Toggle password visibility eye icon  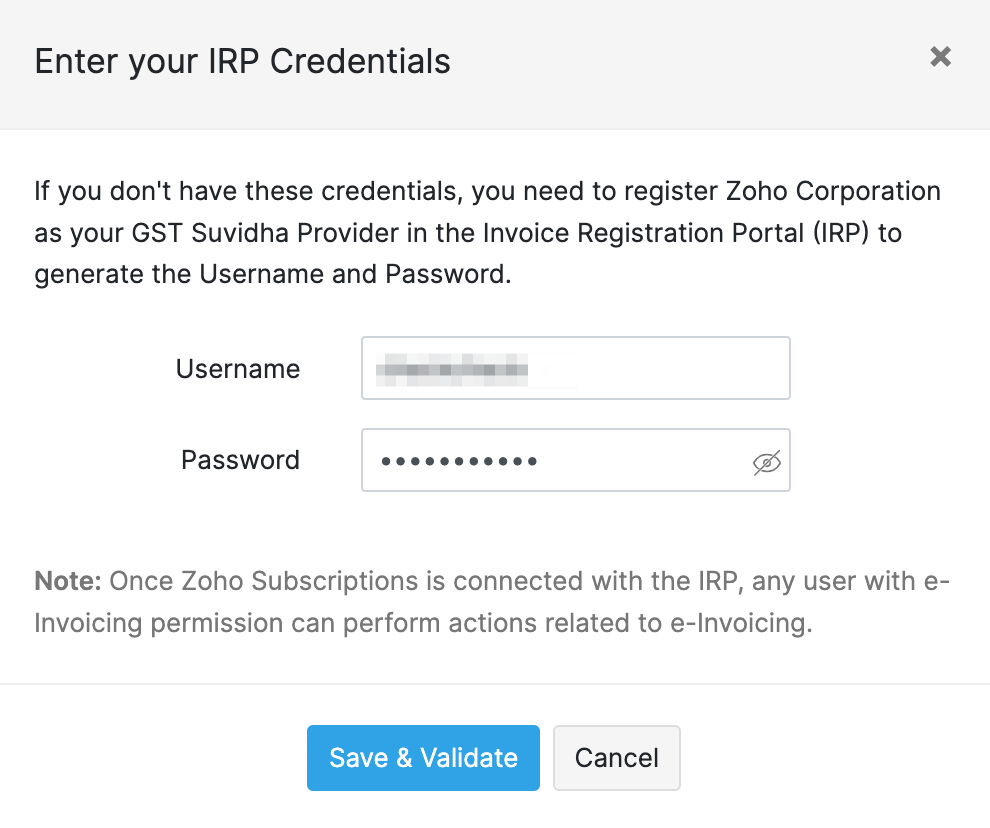(766, 462)
